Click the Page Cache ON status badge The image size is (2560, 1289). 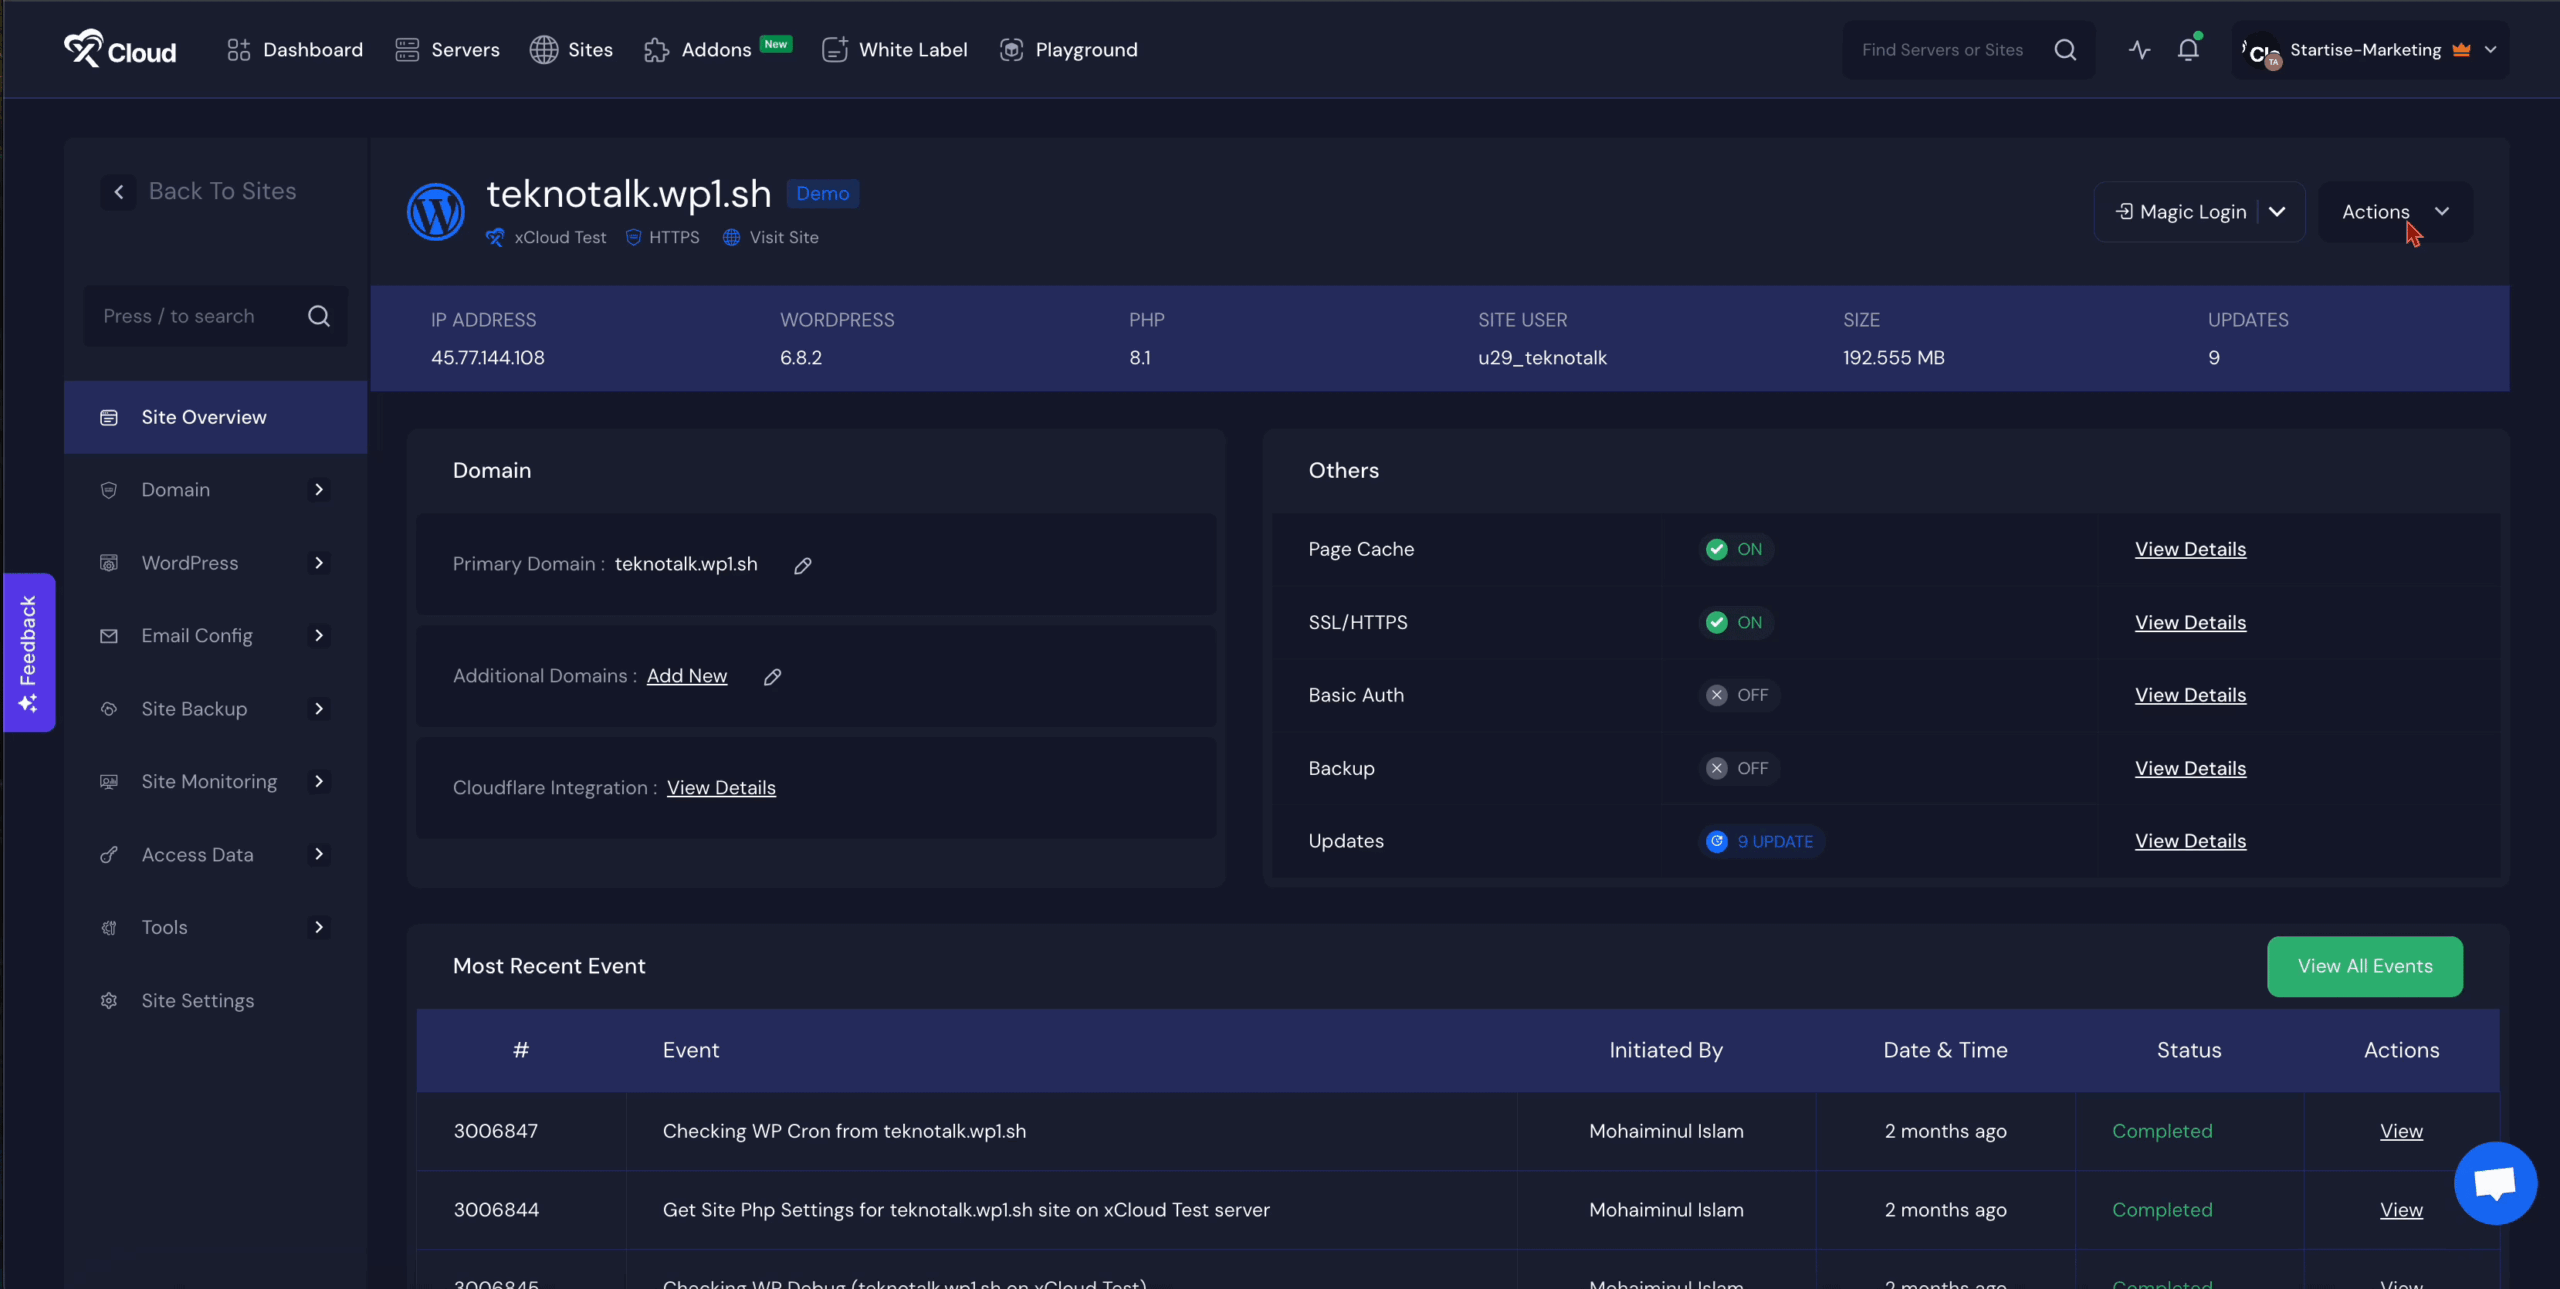click(x=1735, y=549)
